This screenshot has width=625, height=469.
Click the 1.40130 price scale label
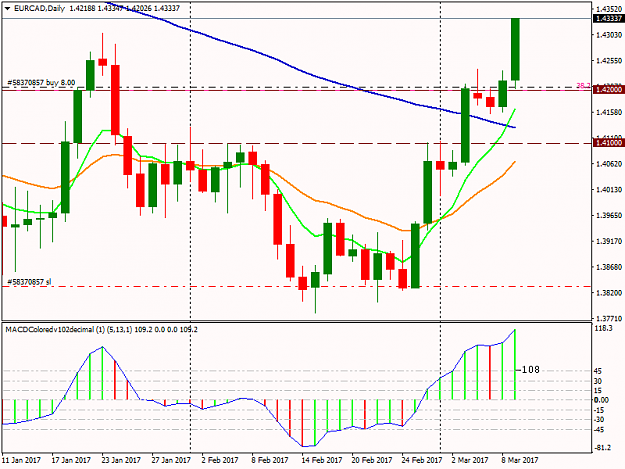pos(609,190)
